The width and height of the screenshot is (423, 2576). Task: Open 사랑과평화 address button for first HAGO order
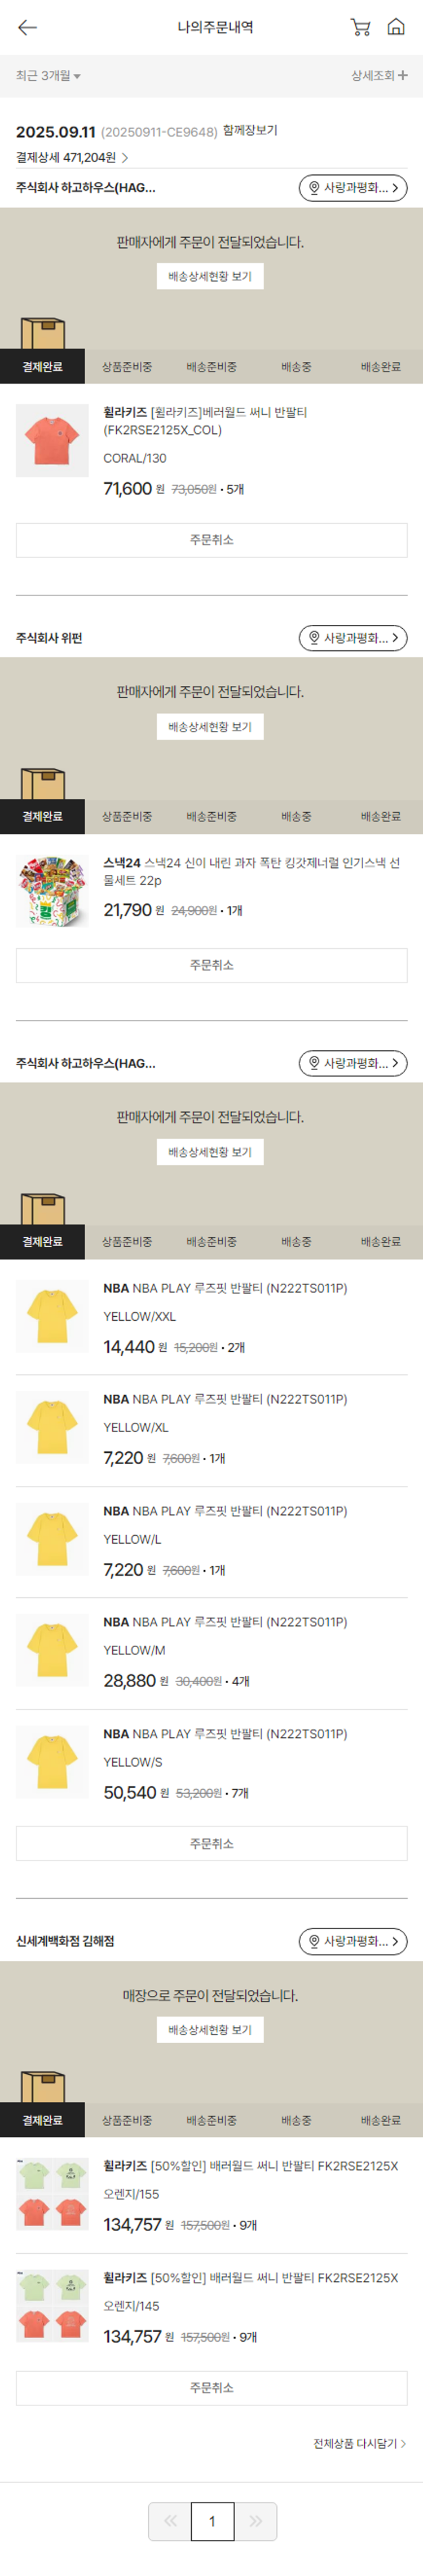pos(353,188)
